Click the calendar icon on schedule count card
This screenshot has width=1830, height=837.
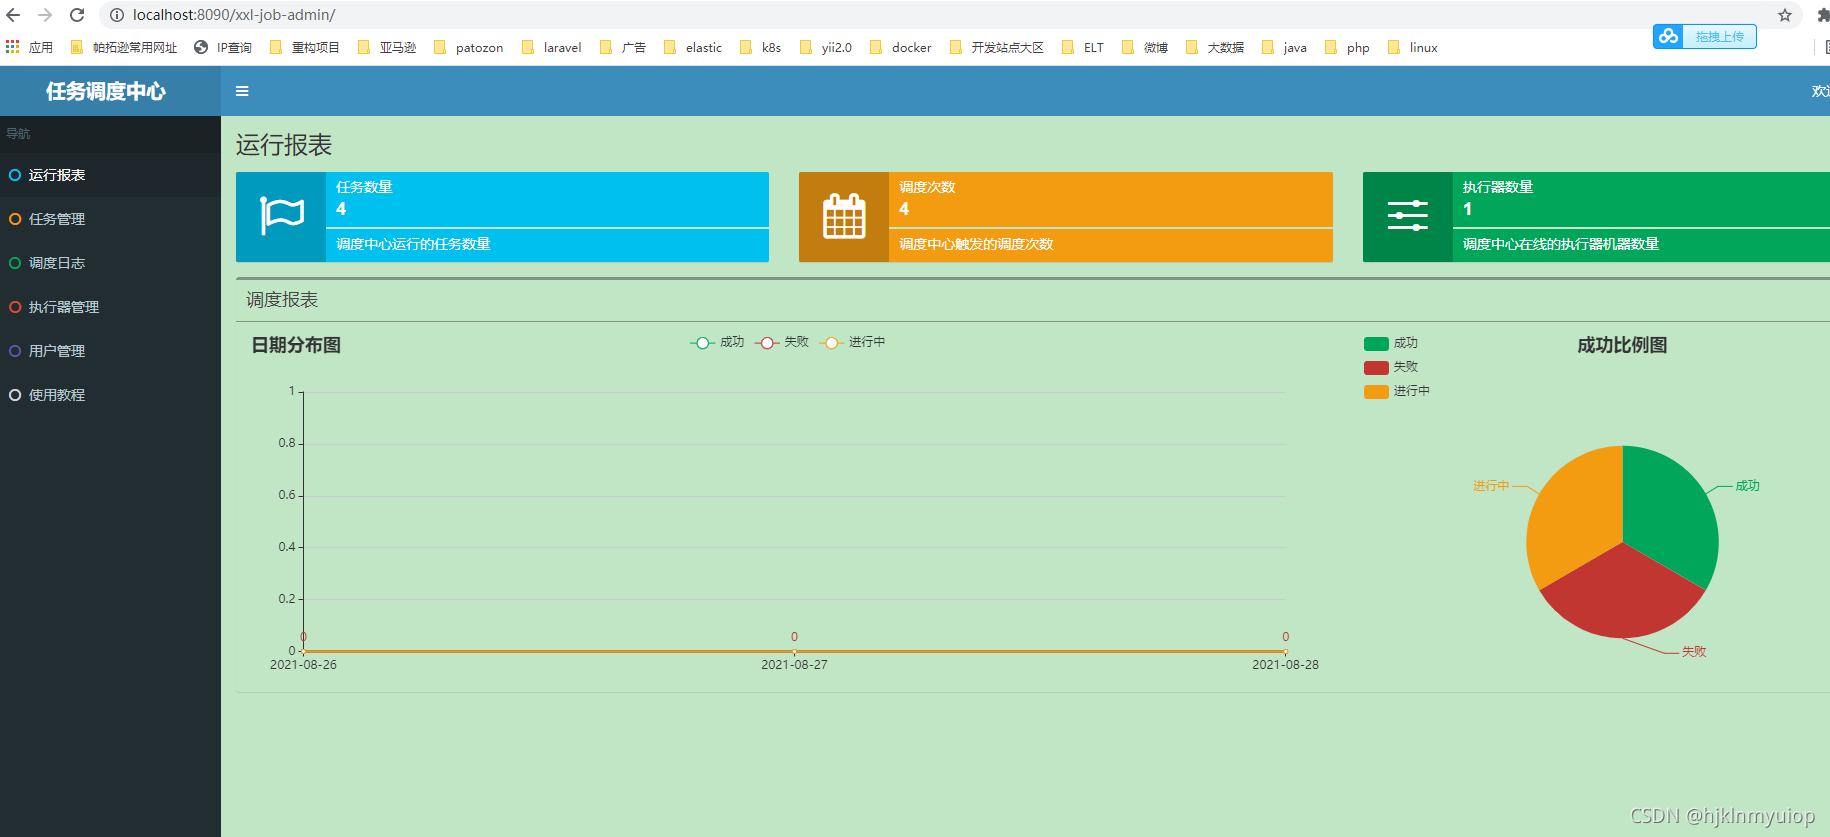(844, 216)
